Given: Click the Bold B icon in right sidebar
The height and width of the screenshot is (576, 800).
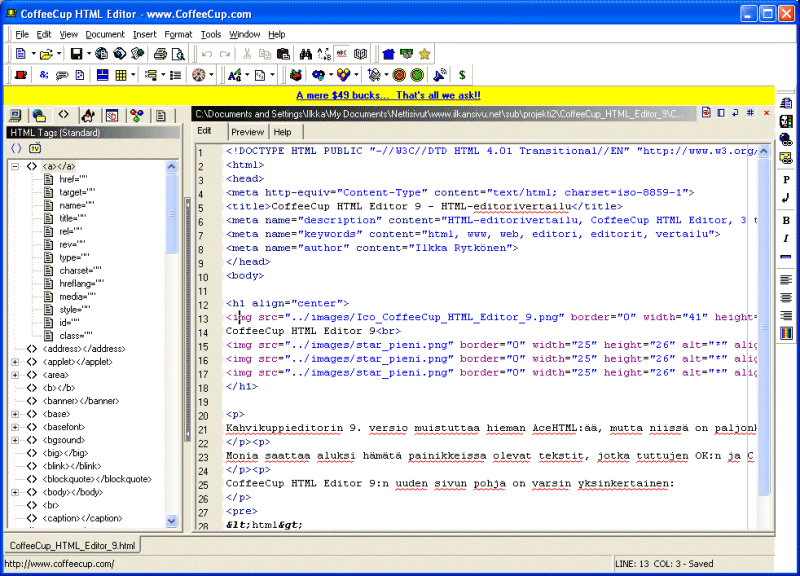Looking at the screenshot, I should click(x=786, y=220).
